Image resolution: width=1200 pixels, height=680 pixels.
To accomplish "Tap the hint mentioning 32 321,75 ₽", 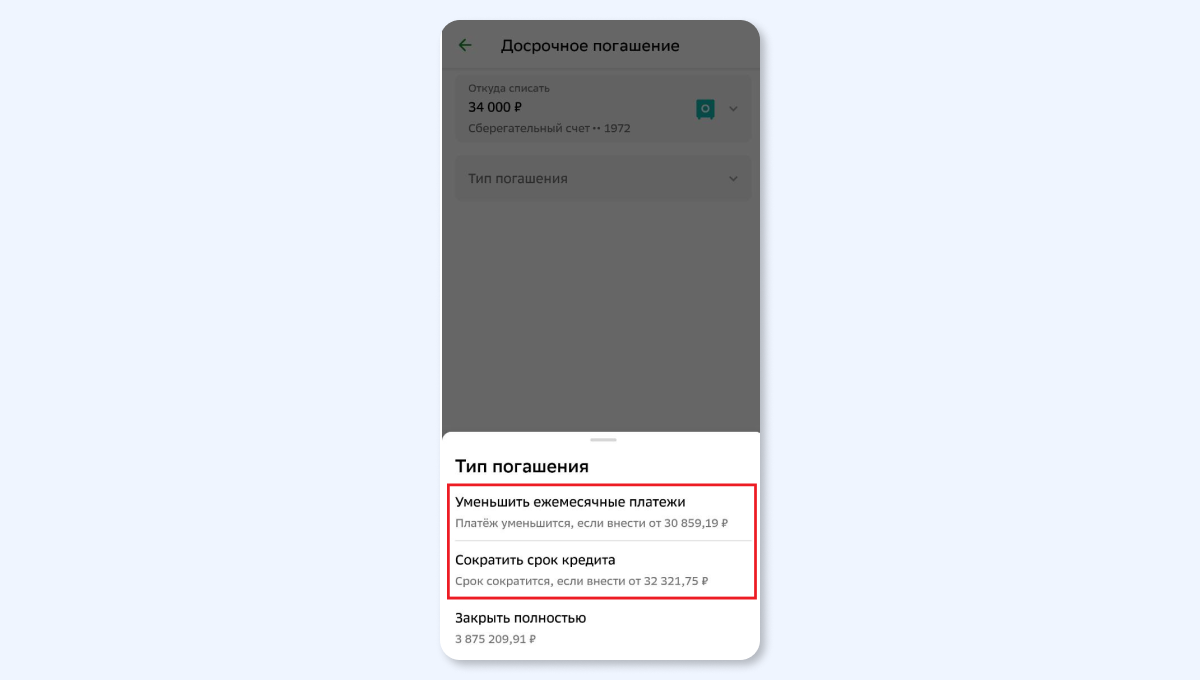I will pos(582,581).
